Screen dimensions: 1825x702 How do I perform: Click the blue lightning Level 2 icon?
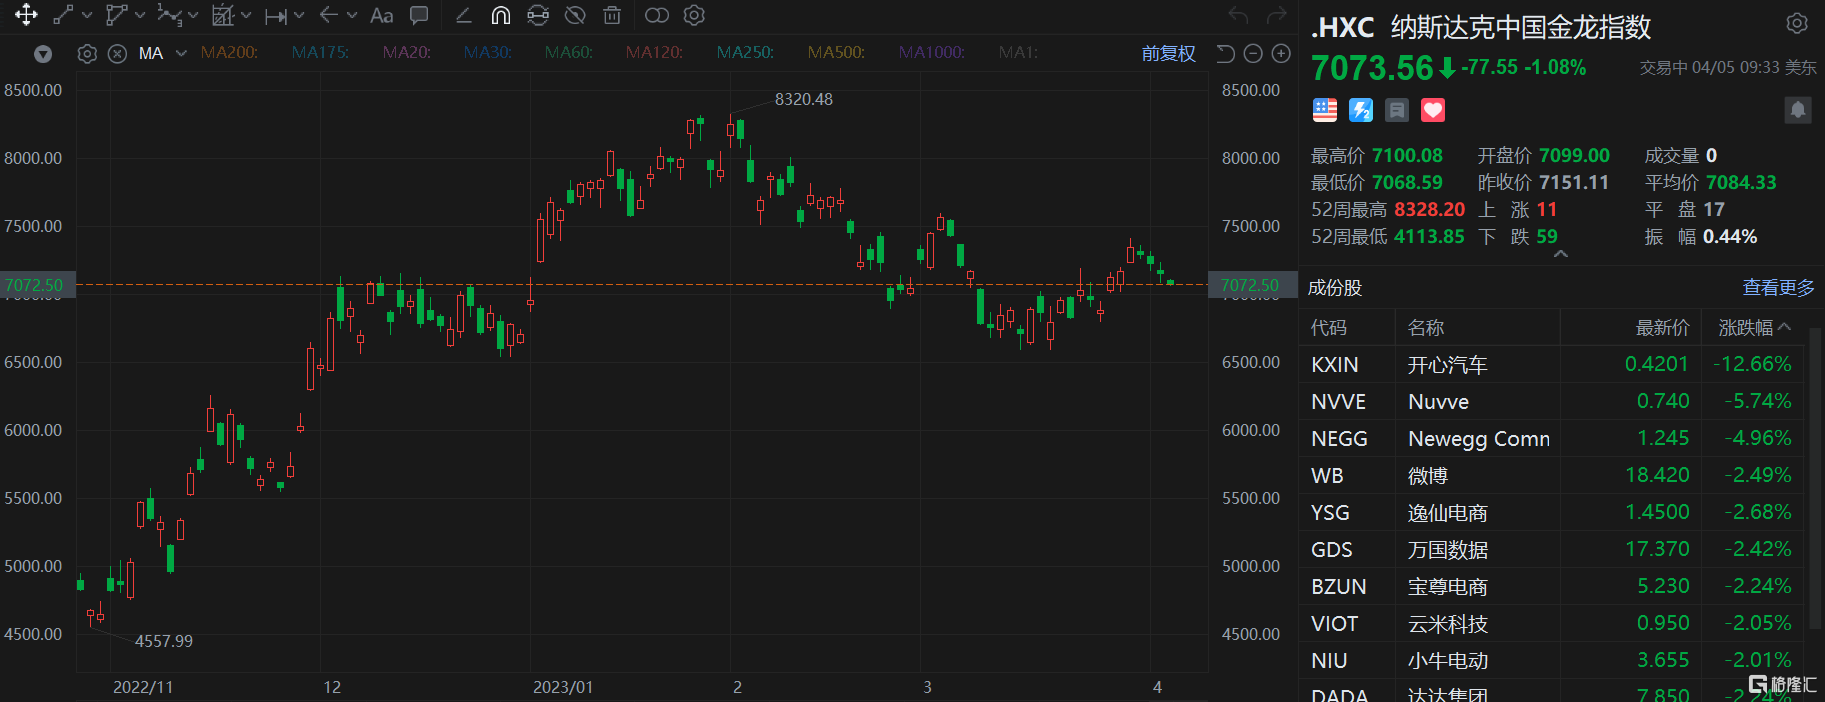coord(1361,110)
